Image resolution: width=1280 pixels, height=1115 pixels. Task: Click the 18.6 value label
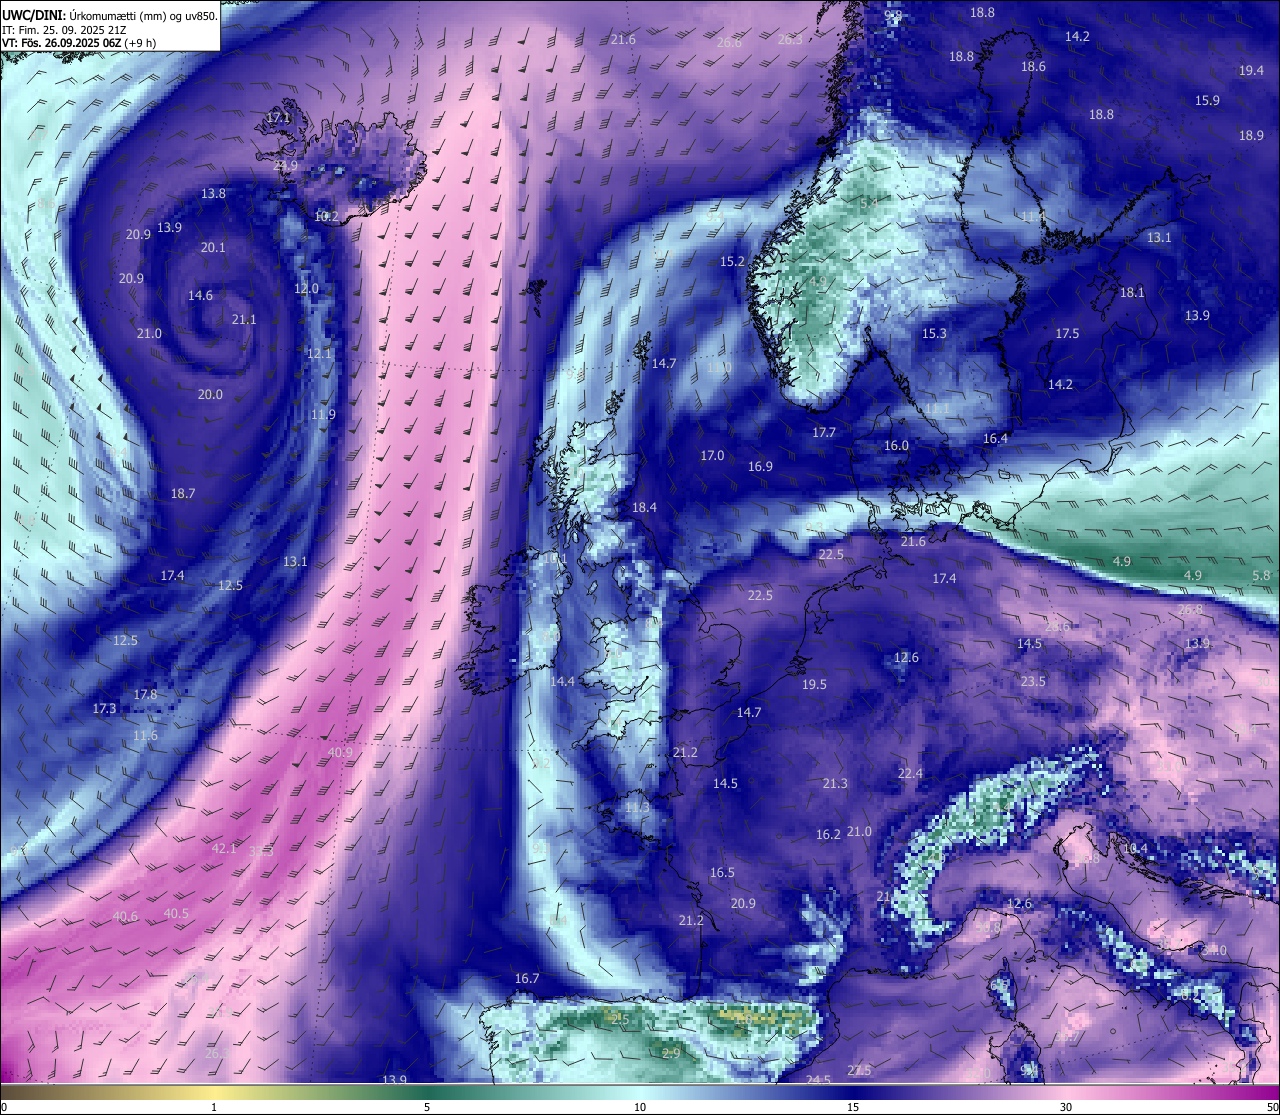pyautogui.click(x=1033, y=66)
